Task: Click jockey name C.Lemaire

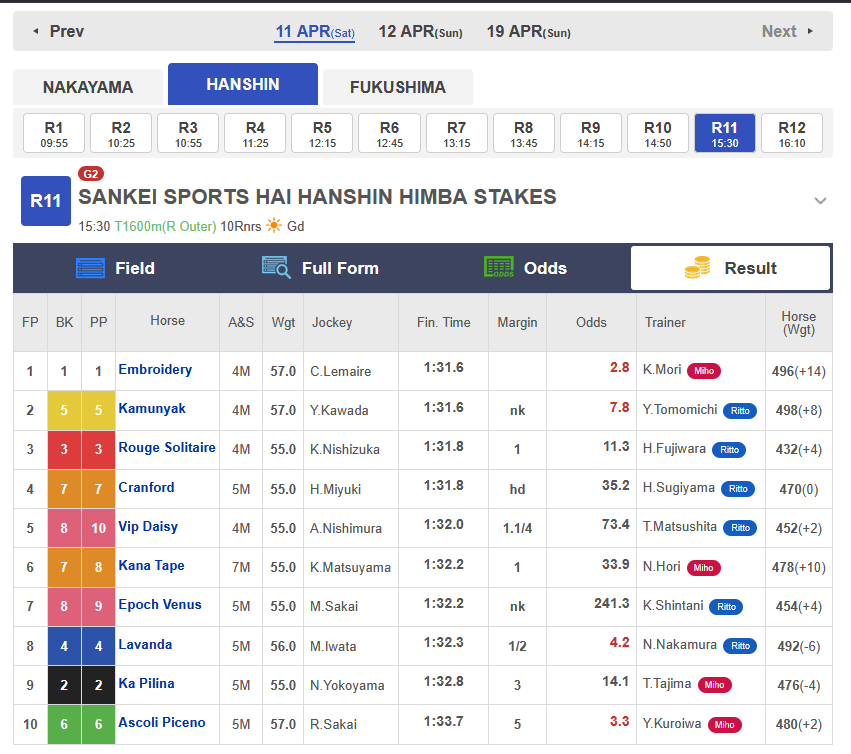Action: click(x=341, y=371)
